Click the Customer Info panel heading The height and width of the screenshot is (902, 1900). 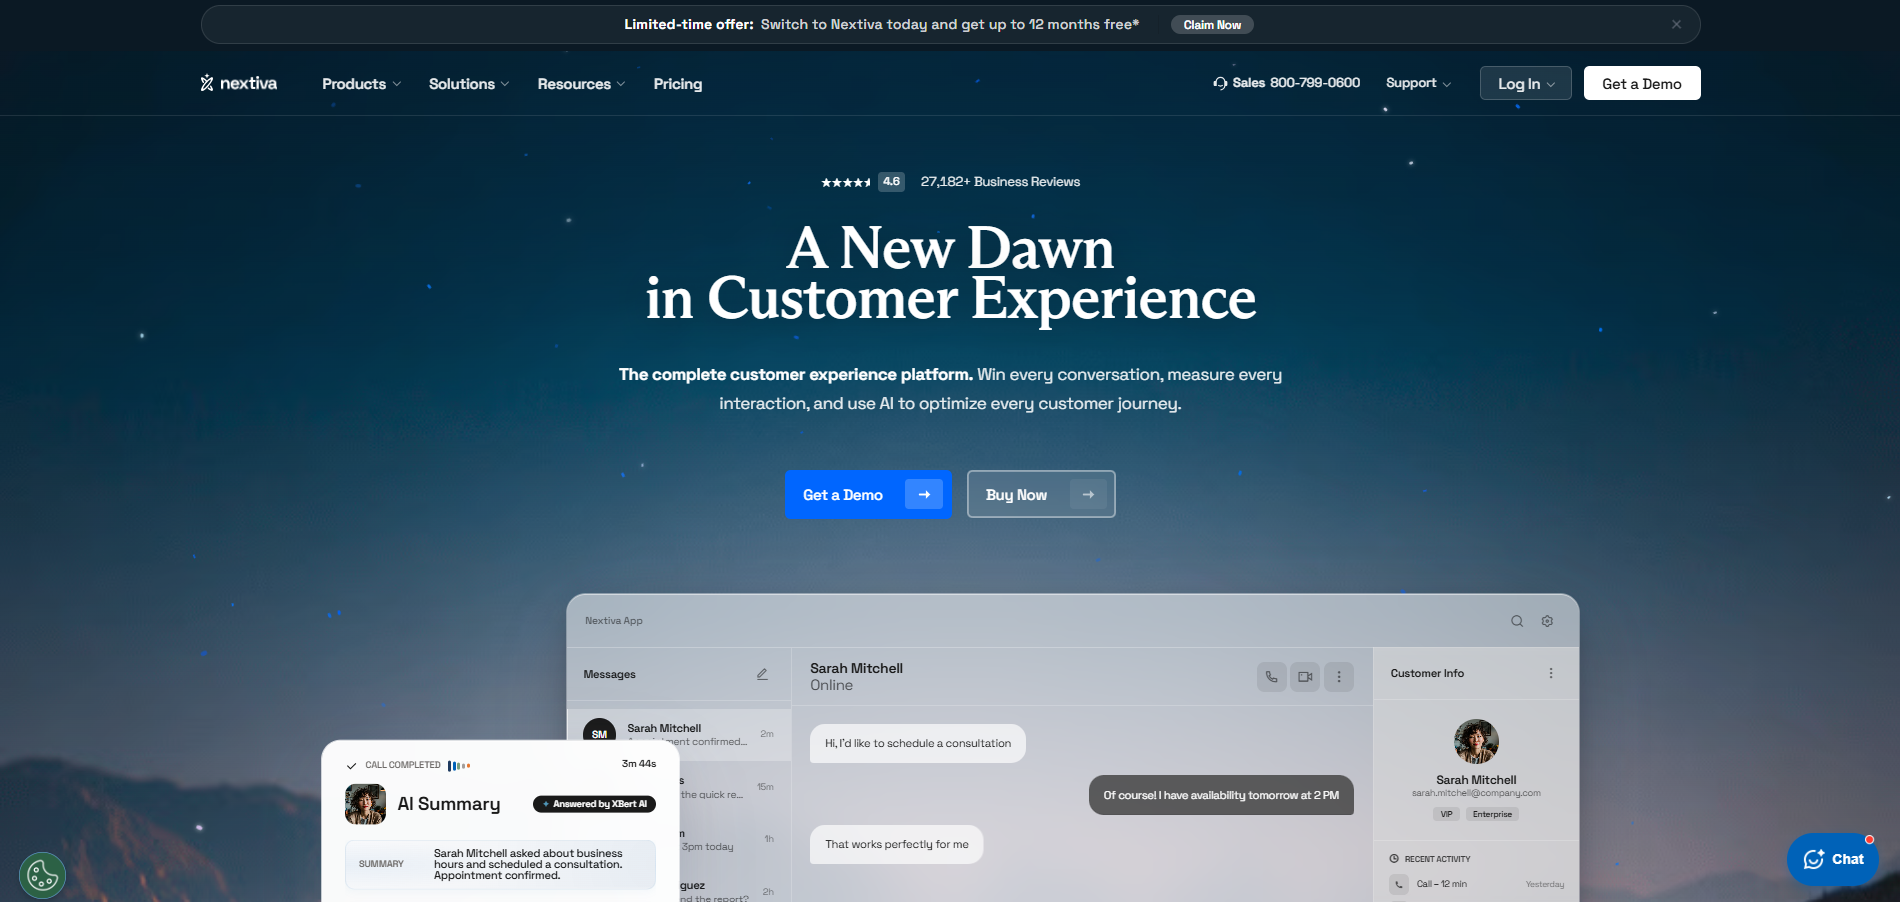click(1427, 673)
